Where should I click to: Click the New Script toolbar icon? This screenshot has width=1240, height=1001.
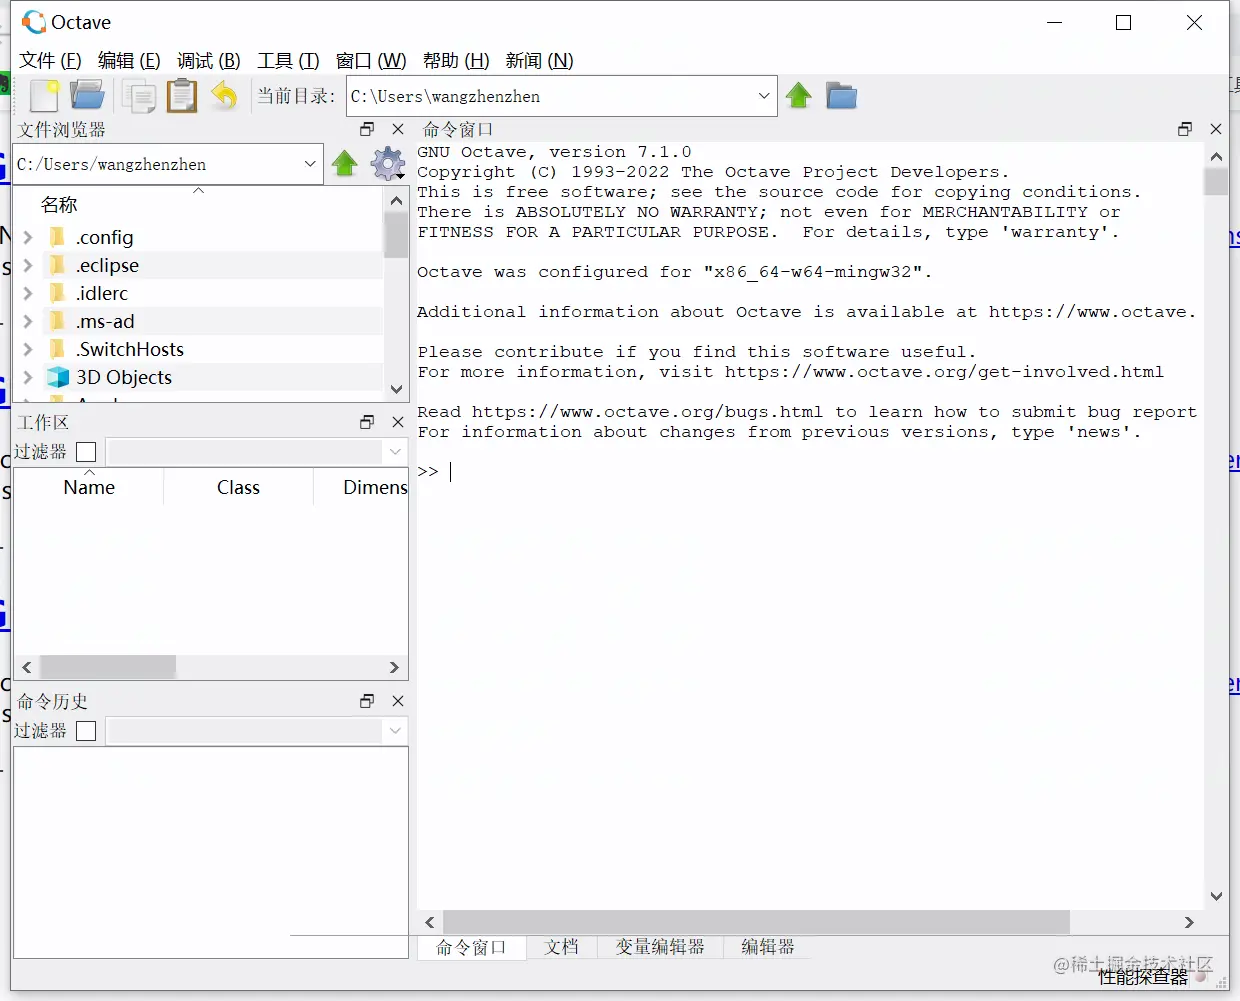point(44,96)
